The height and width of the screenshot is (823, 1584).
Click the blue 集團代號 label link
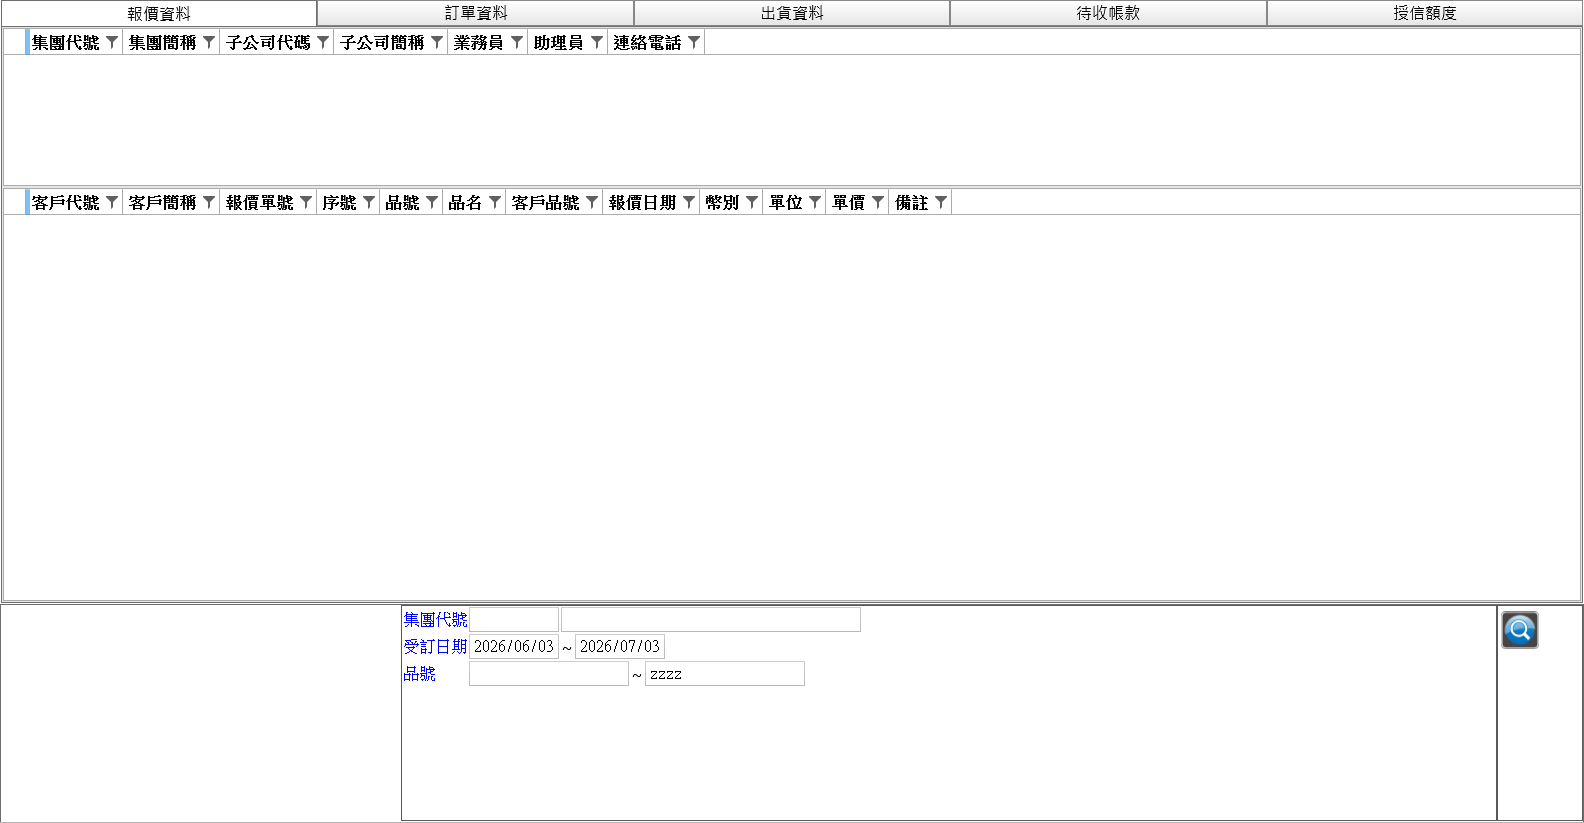(435, 620)
